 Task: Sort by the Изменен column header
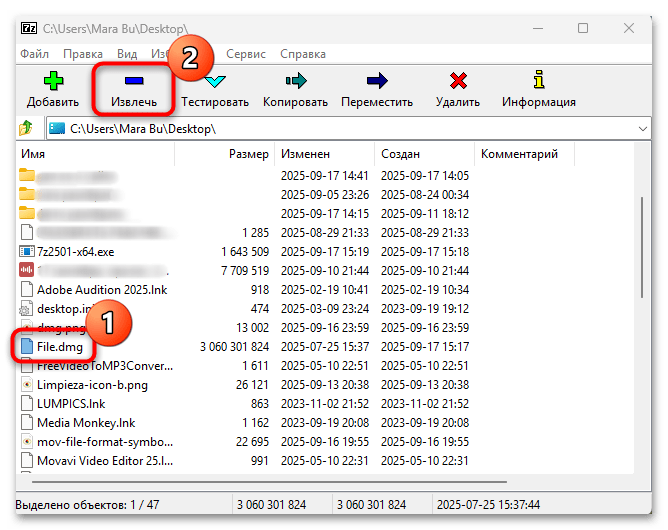[325, 154]
